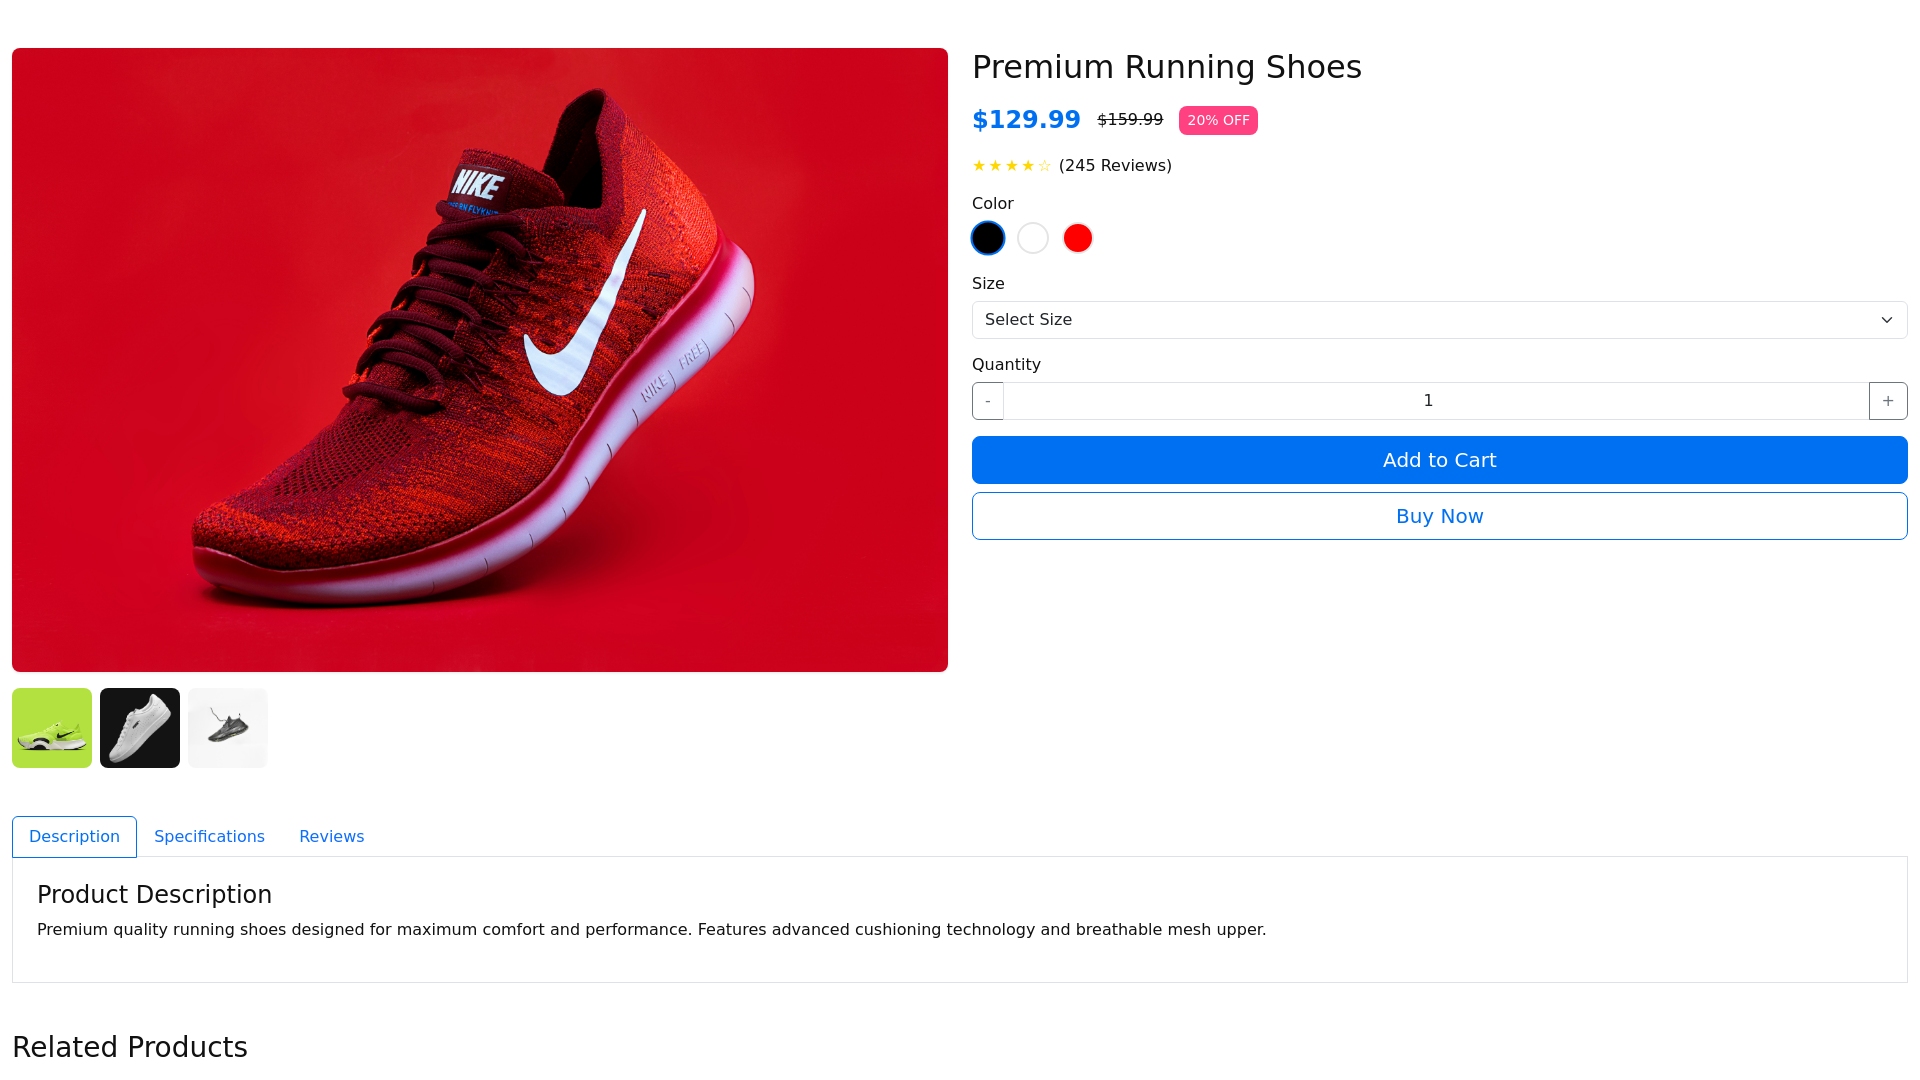Select the white color swatch
The width and height of the screenshot is (1920, 1080).
coord(1033,238)
